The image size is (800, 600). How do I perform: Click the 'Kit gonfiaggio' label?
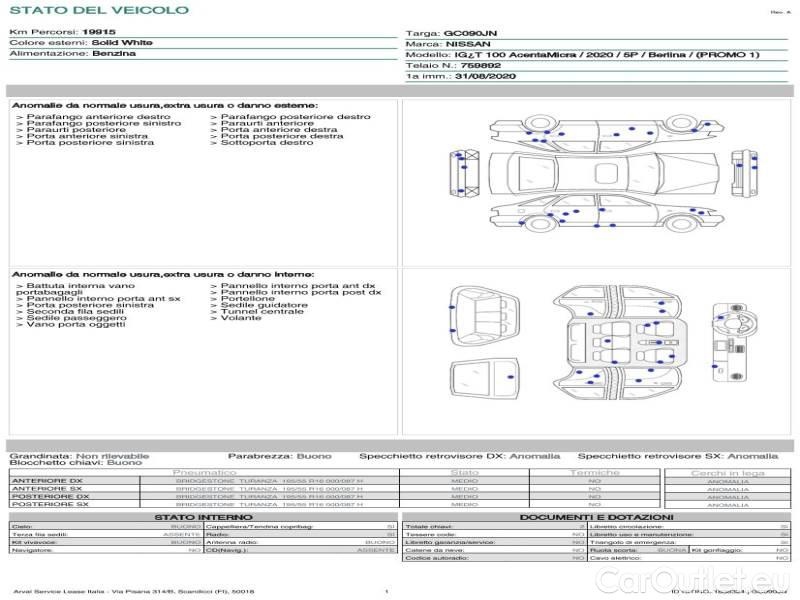(717, 551)
